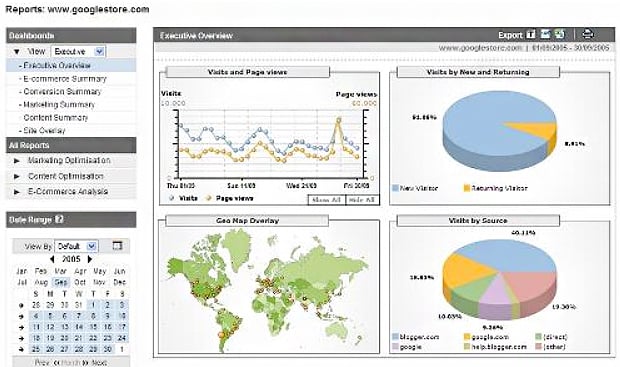Open the View By dropdown
The image size is (620, 367).
[76, 246]
